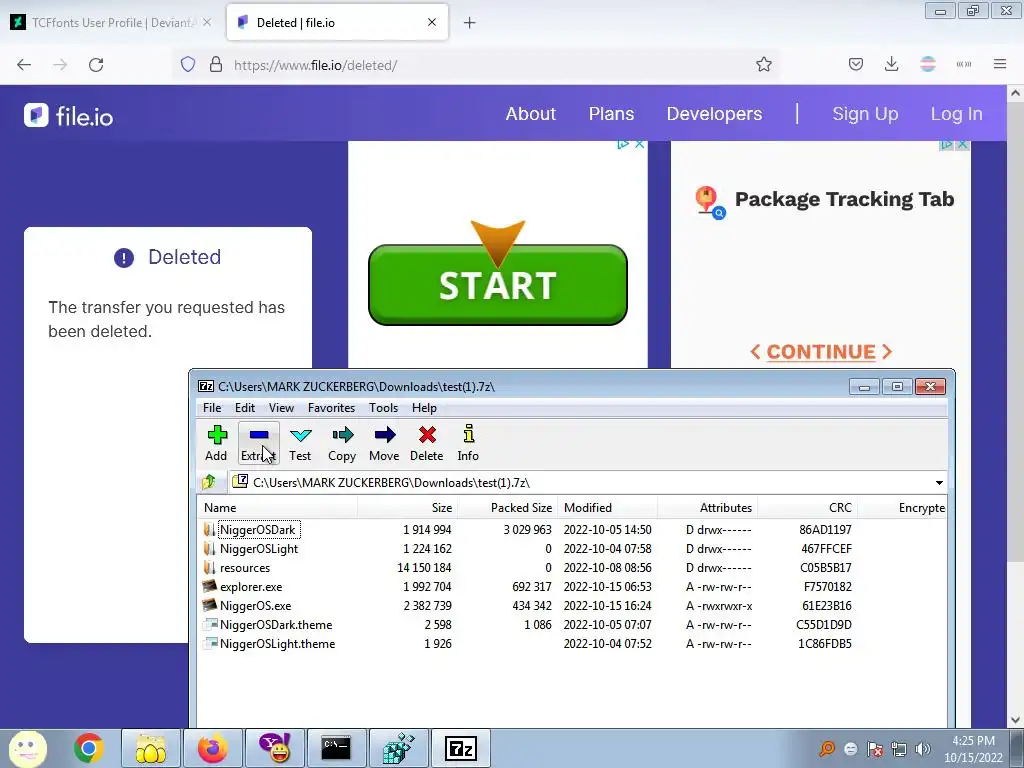1024x768 pixels.
Task: Click the Copy toolbar icon in 7-Zip
Action: 342,443
